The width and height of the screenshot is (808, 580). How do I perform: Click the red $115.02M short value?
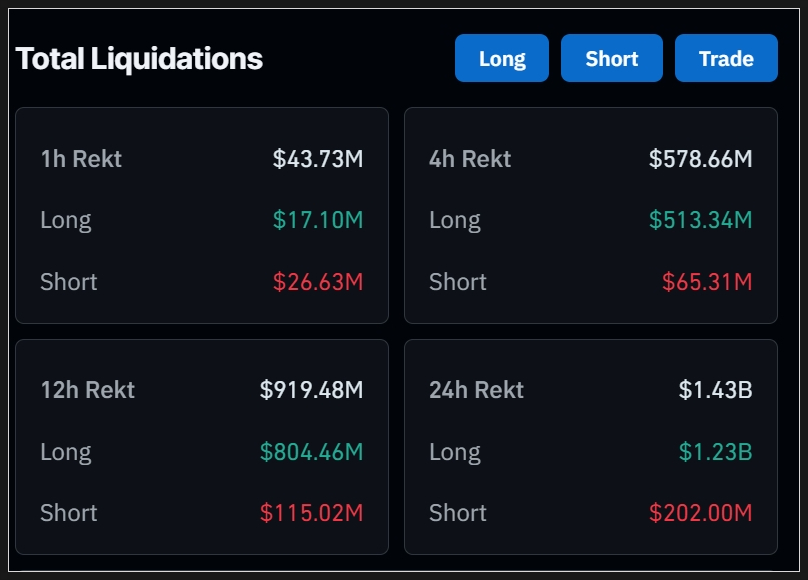(x=311, y=513)
